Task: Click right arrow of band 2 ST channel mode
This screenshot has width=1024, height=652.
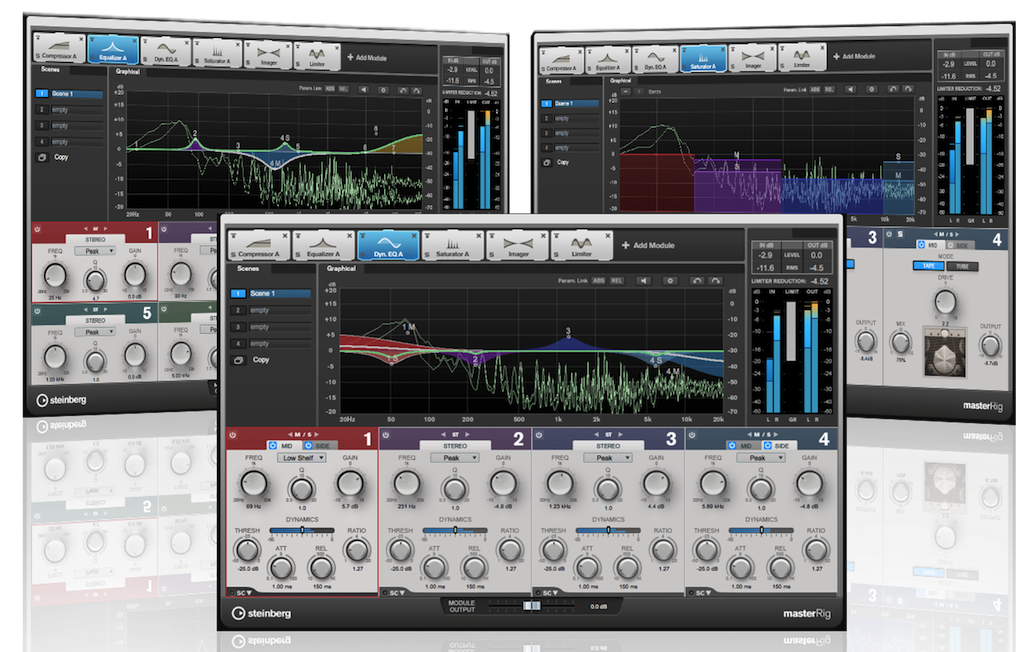Action: pyautogui.click(x=468, y=434)
